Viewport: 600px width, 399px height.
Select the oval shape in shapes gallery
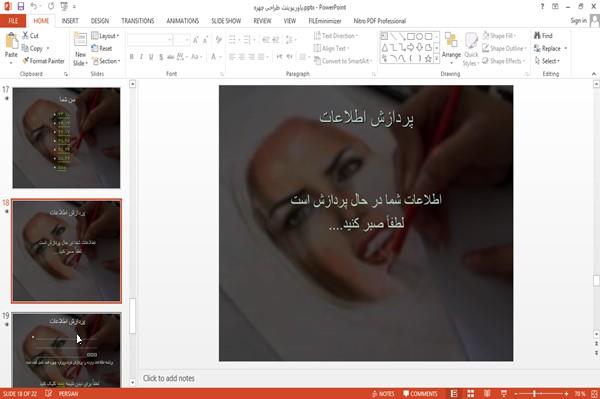click(420, 36)
